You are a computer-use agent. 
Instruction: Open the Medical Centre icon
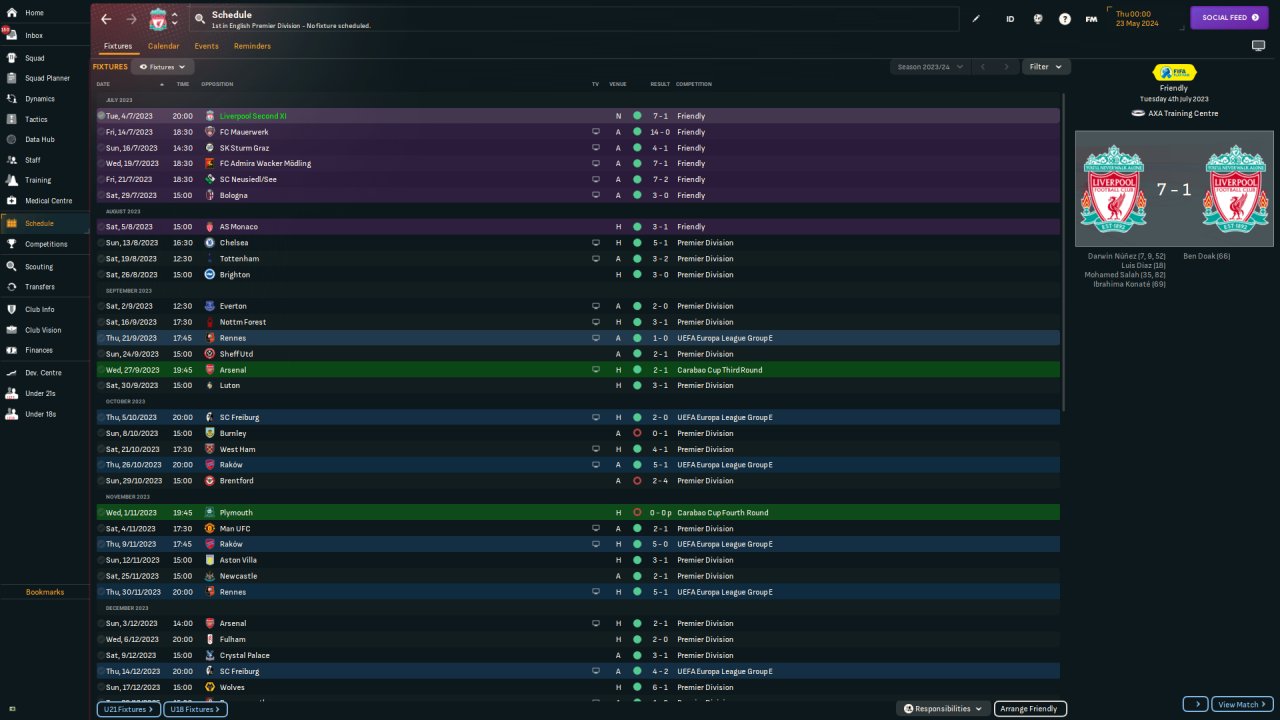pyautogui.click(x=12, y=201)
